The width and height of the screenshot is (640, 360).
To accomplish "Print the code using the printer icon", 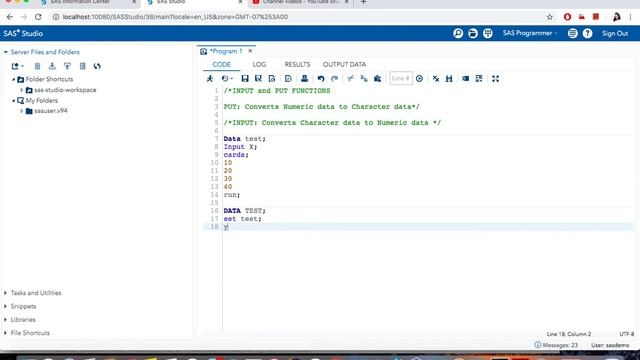I will [304, 78].
